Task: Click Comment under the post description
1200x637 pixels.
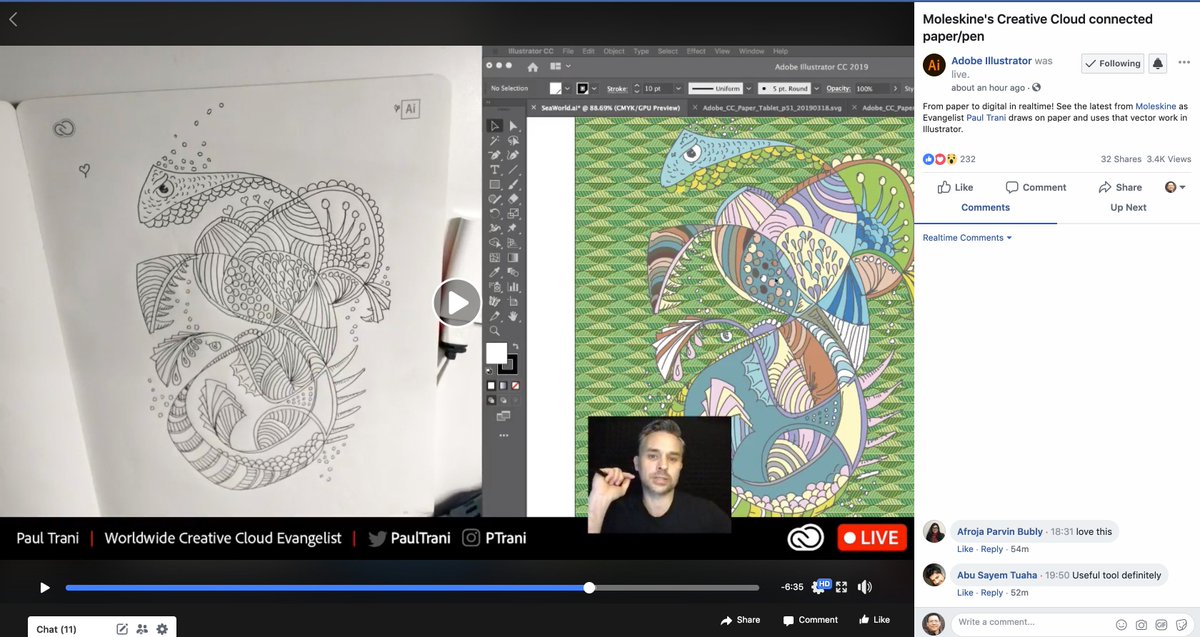Action: click(1035, 187)
